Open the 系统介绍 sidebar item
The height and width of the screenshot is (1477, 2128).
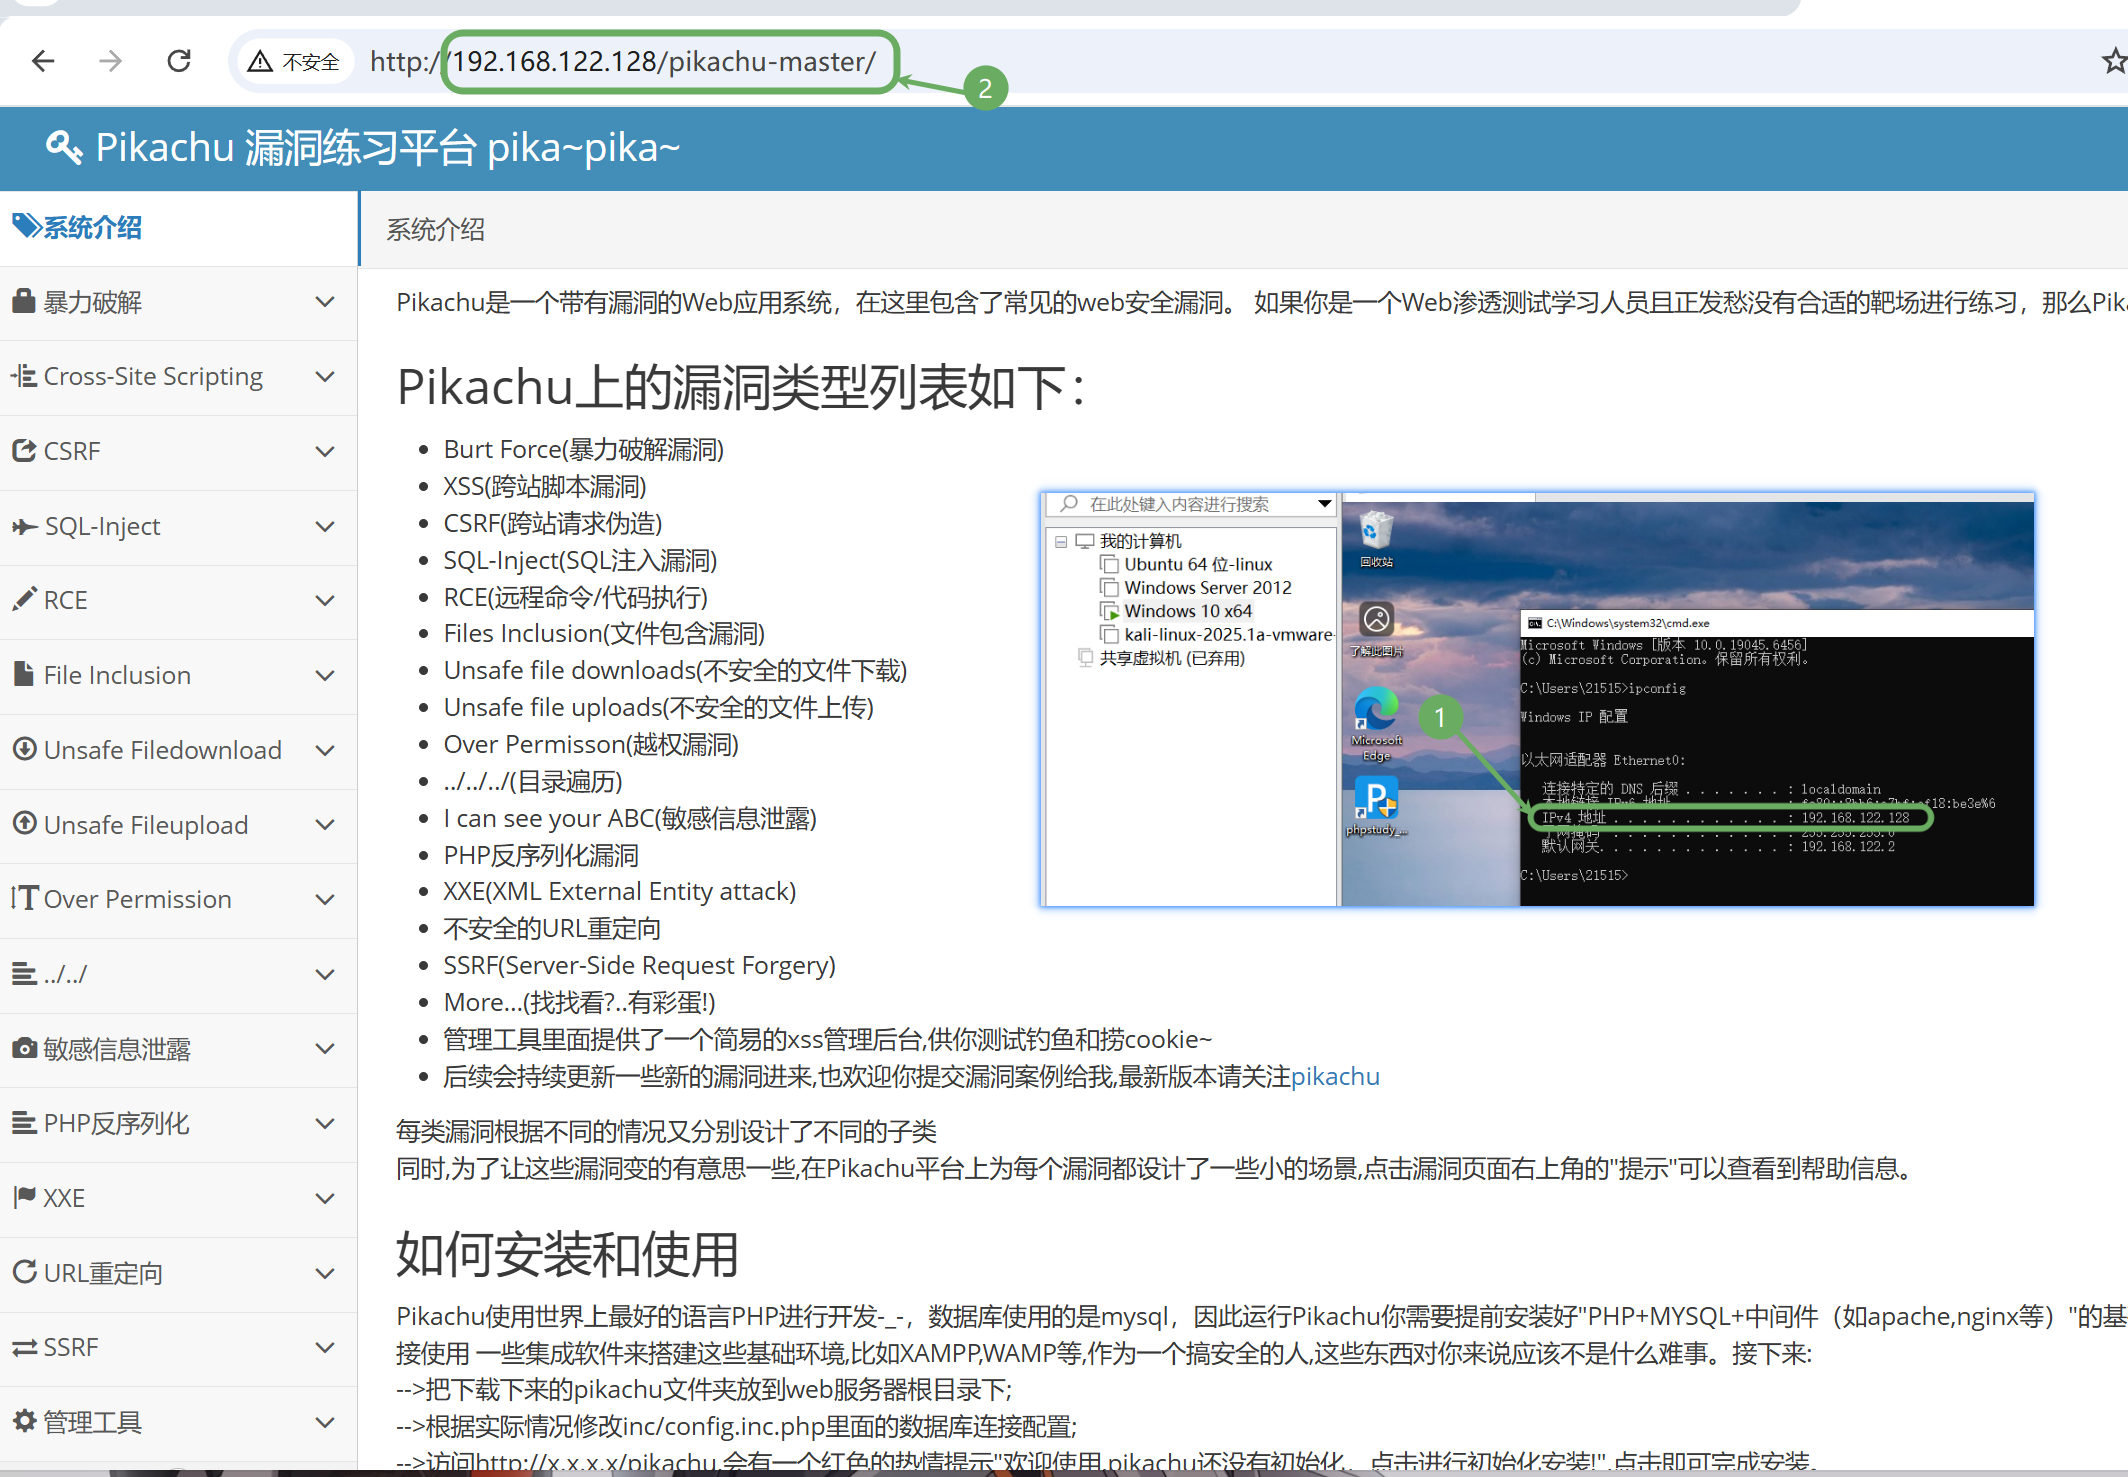click(178, 228)
